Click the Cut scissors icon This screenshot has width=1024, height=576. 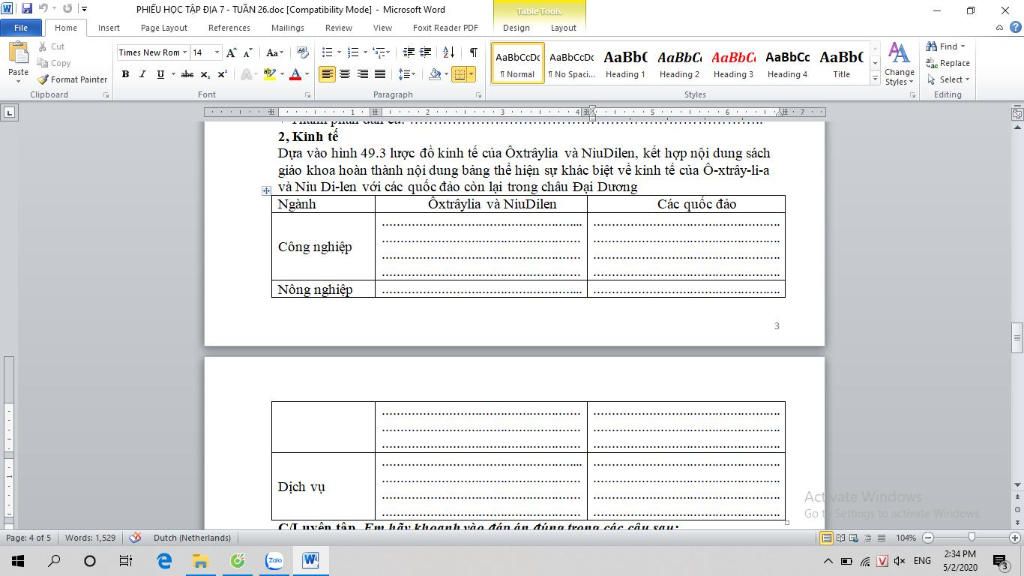[x=42, y=46]
